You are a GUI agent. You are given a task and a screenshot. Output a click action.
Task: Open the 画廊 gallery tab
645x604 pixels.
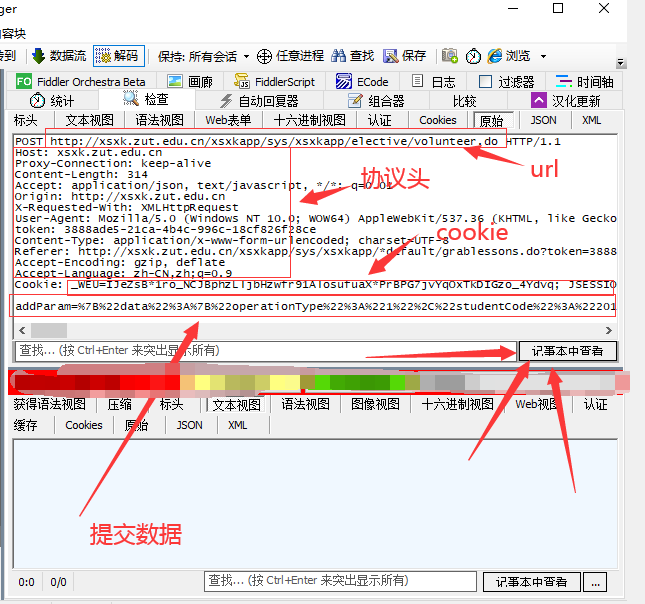tap(190, 81)
